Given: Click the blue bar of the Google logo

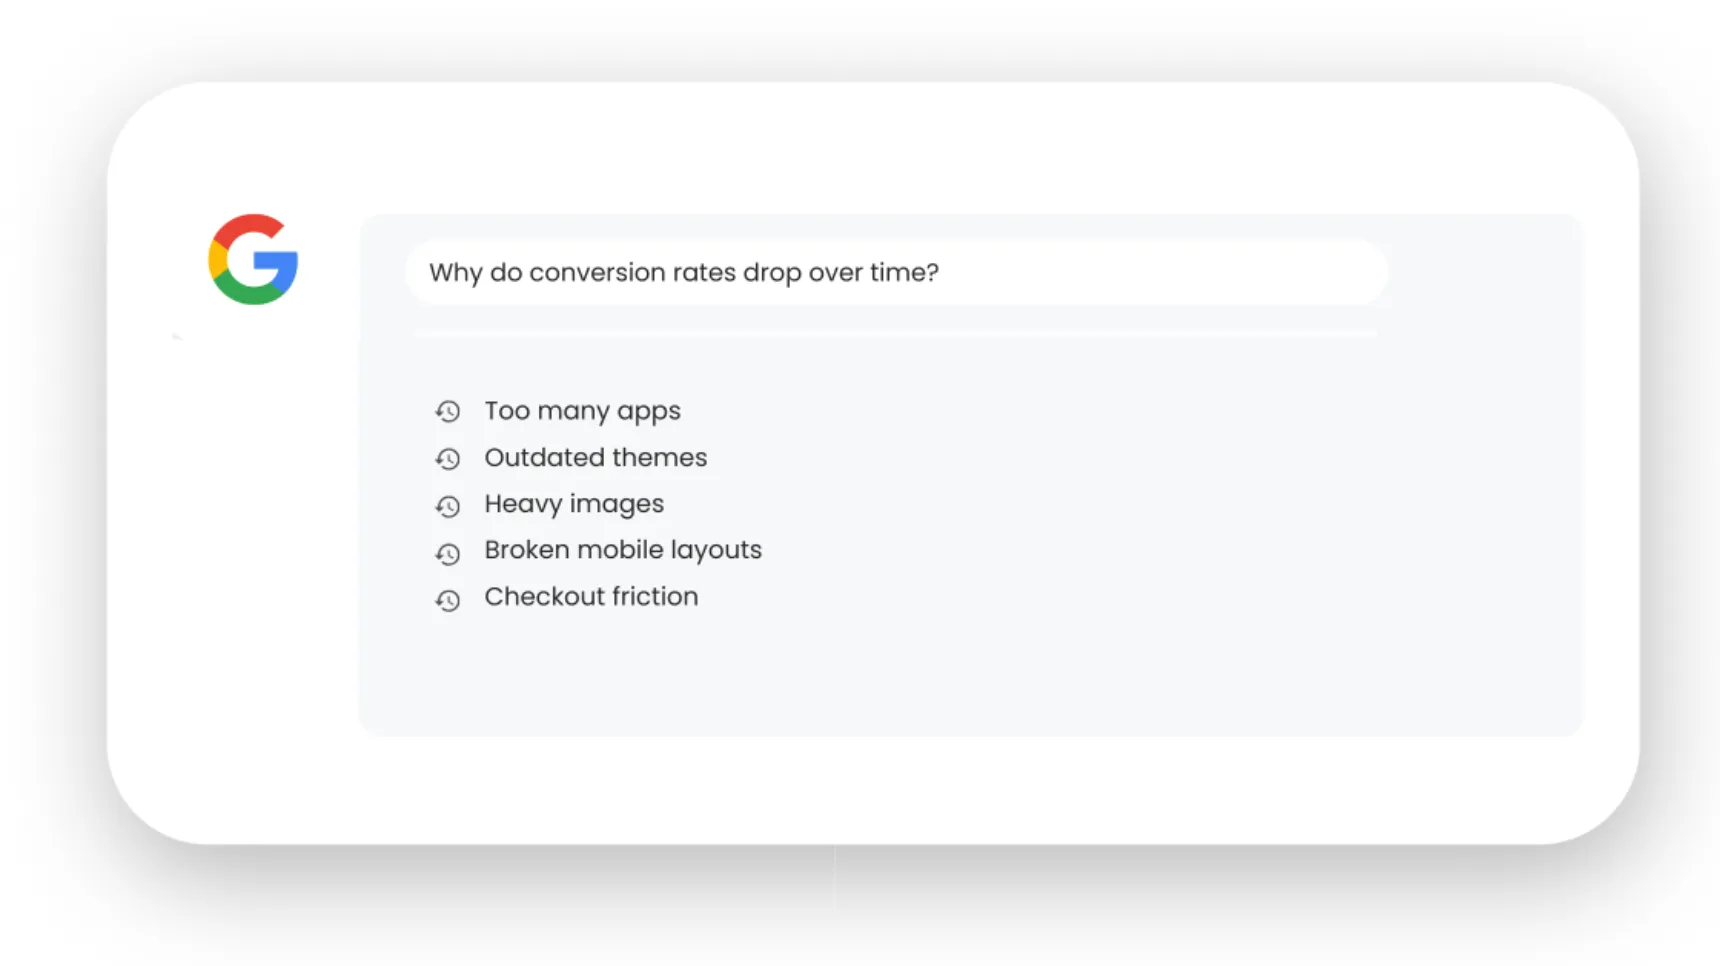Looking at the screenshot, I should tap(278, 262).
